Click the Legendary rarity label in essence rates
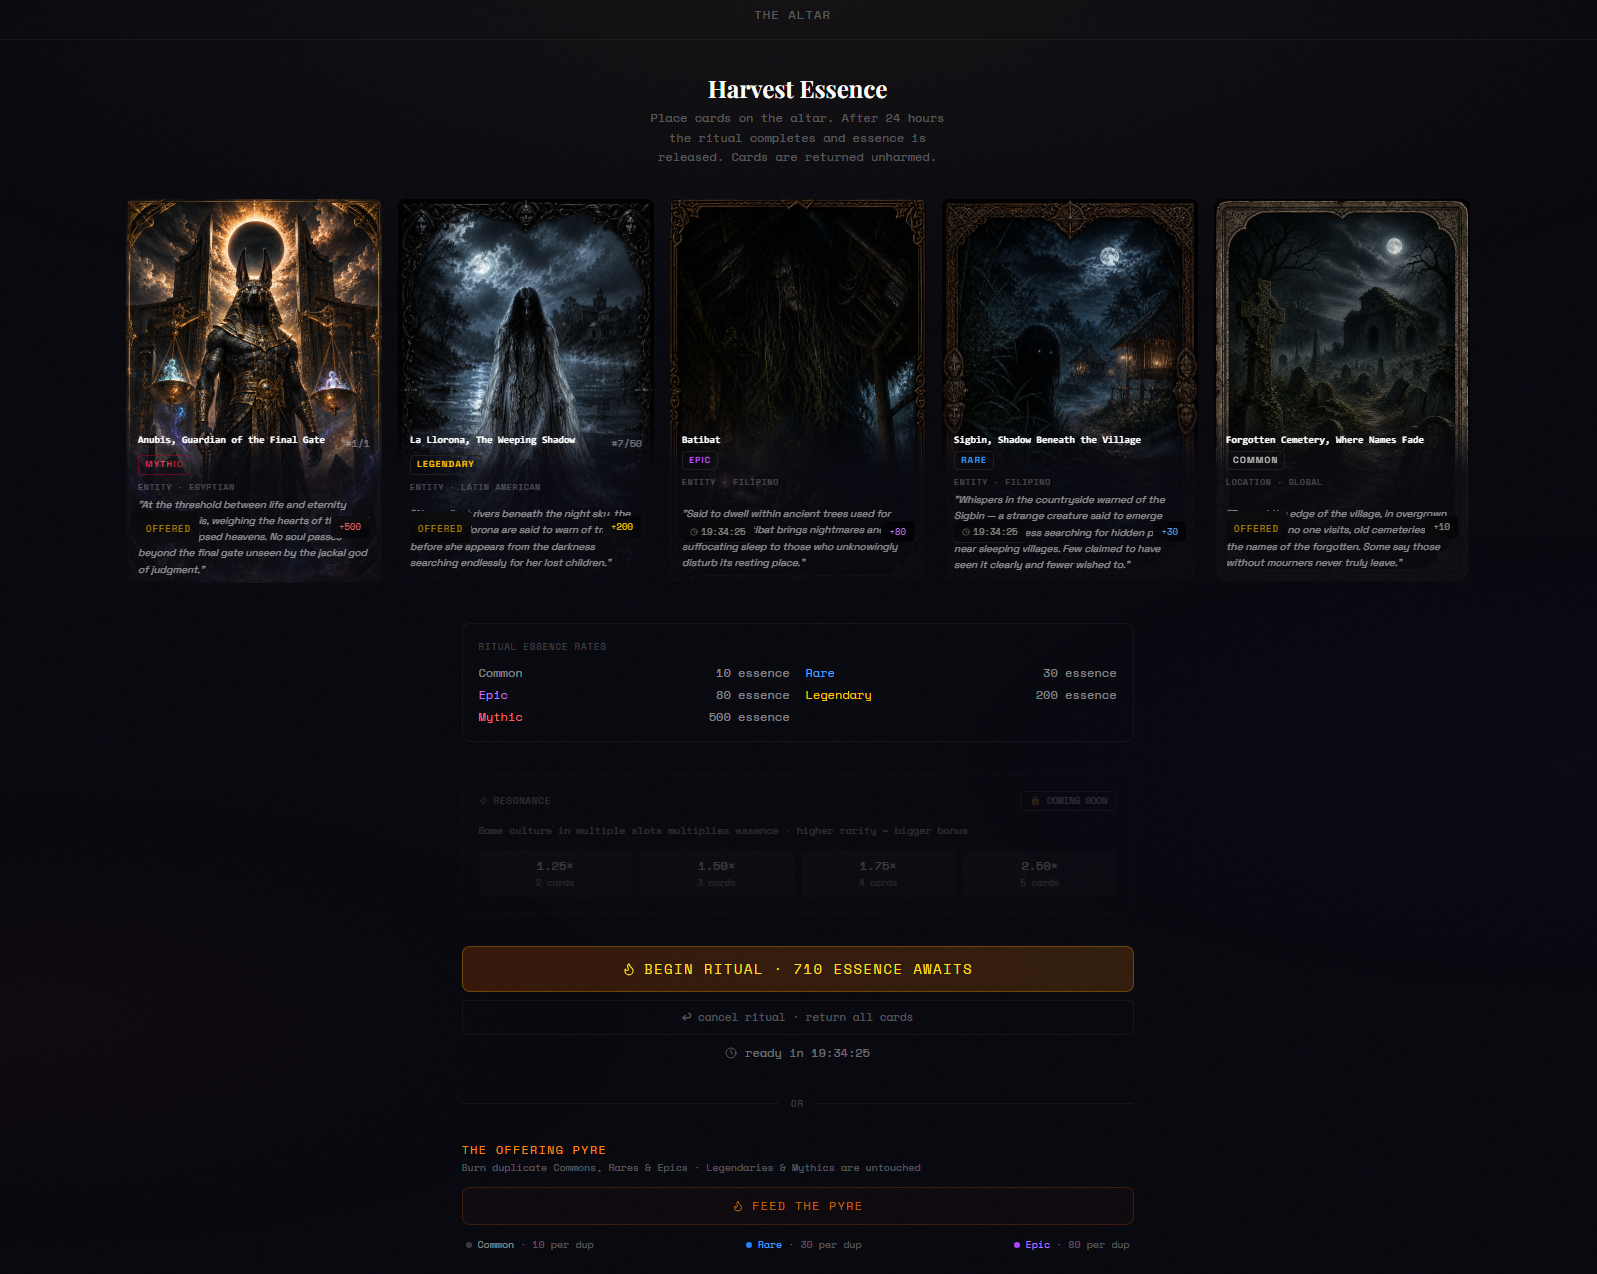The width and height of the screenshot is (1597, 1274). (838, 696)
